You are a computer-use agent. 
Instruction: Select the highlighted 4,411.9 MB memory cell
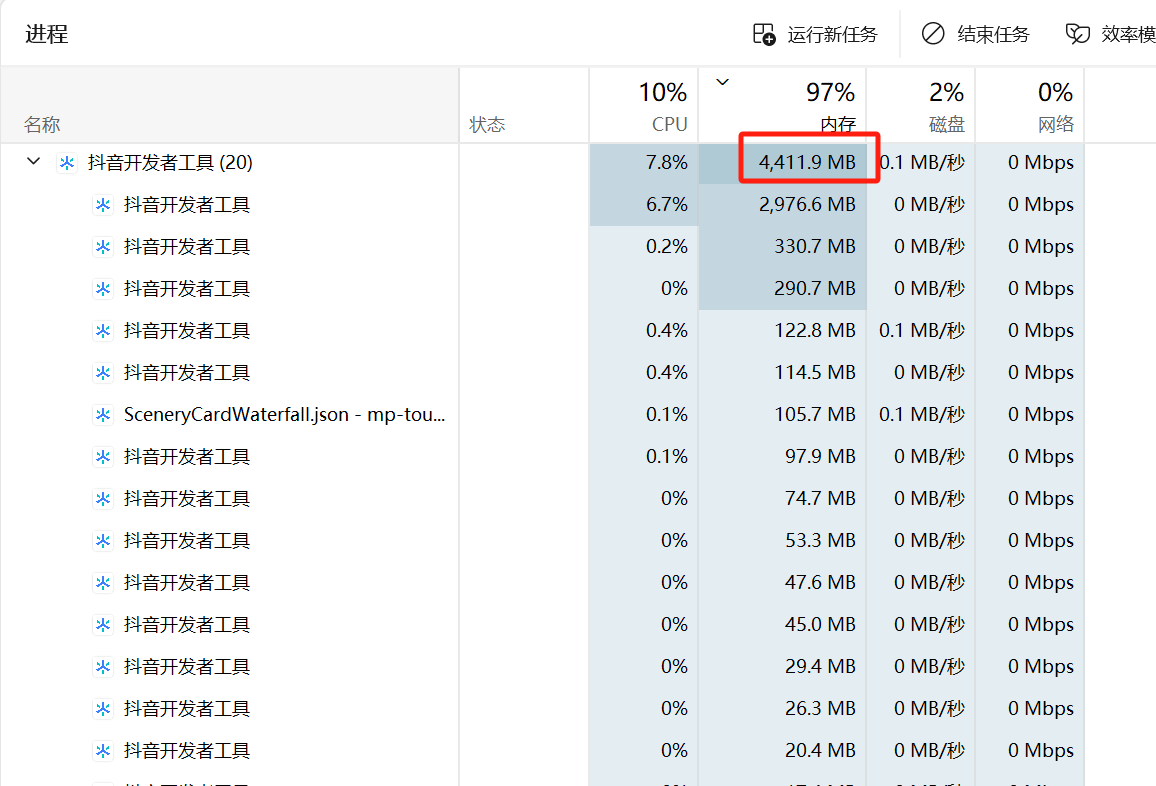coord(808,163)
